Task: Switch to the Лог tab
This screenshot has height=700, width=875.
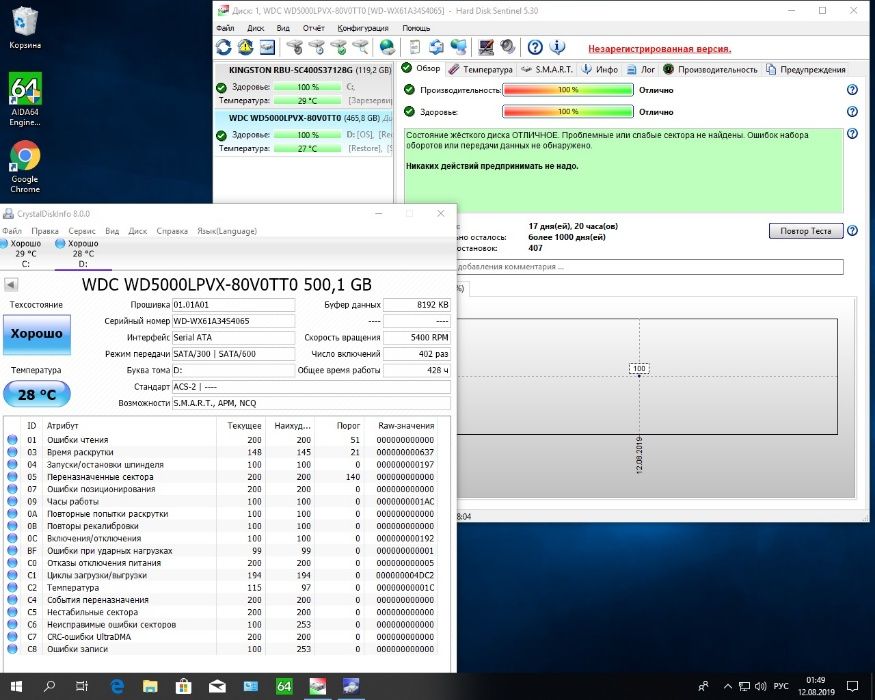Action: [641, 69]
